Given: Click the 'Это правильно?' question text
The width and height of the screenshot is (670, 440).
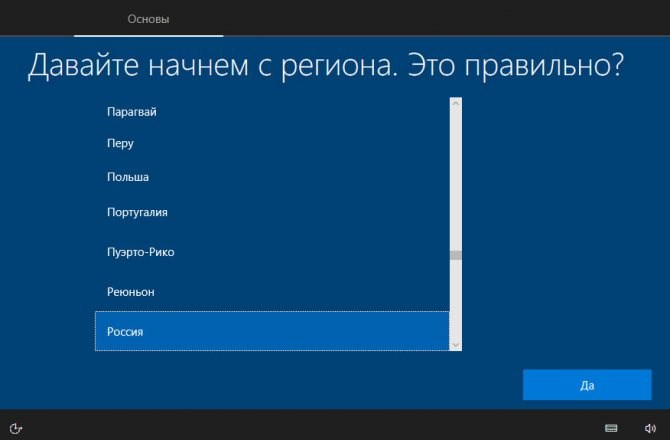Looking at the screenshot, I should 516,65.
